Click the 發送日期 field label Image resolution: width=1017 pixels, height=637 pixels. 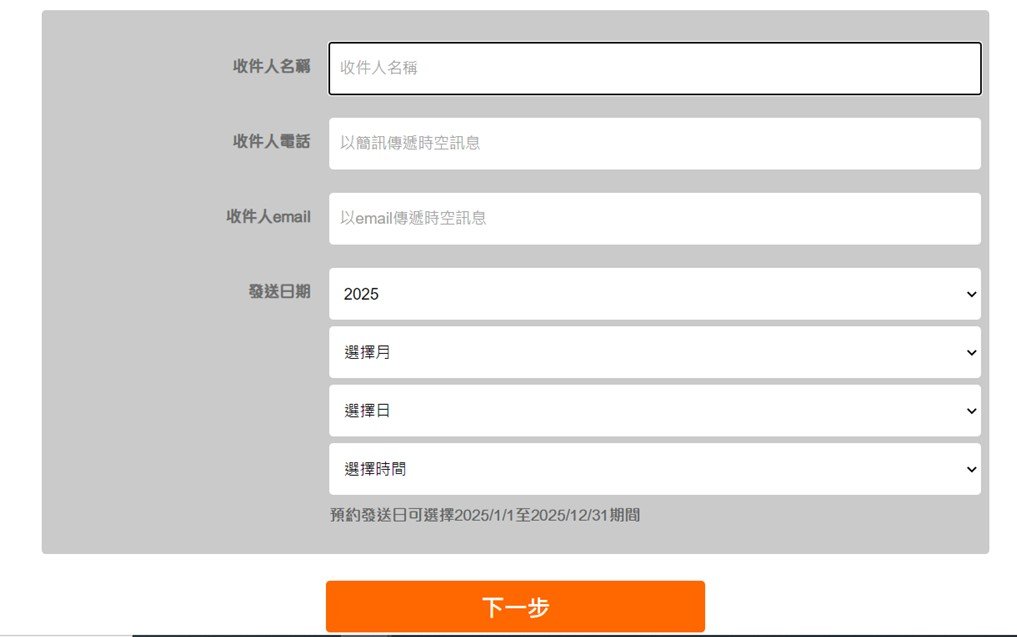click(279, 292)
